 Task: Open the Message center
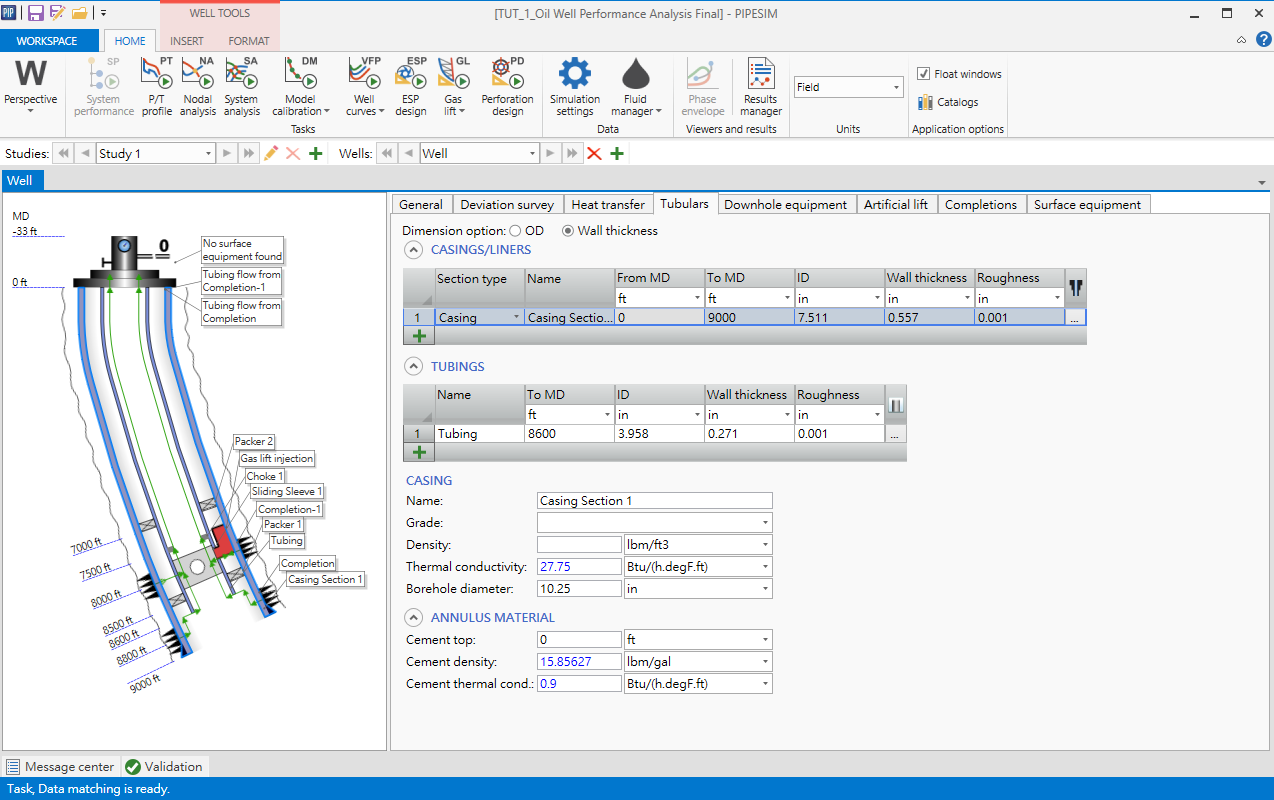point(60,767)
